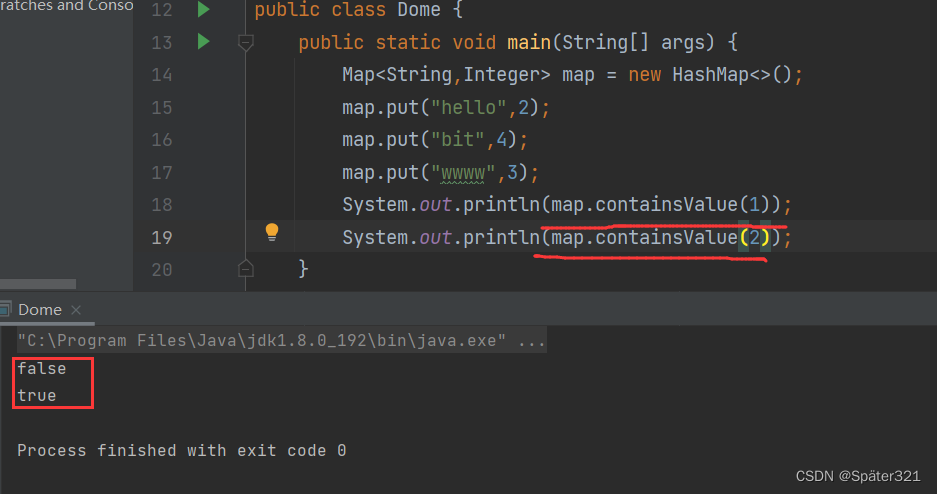Click the project panel horizontal scrollbar
The height and width of the screenshot is (494, 937).
38,284
